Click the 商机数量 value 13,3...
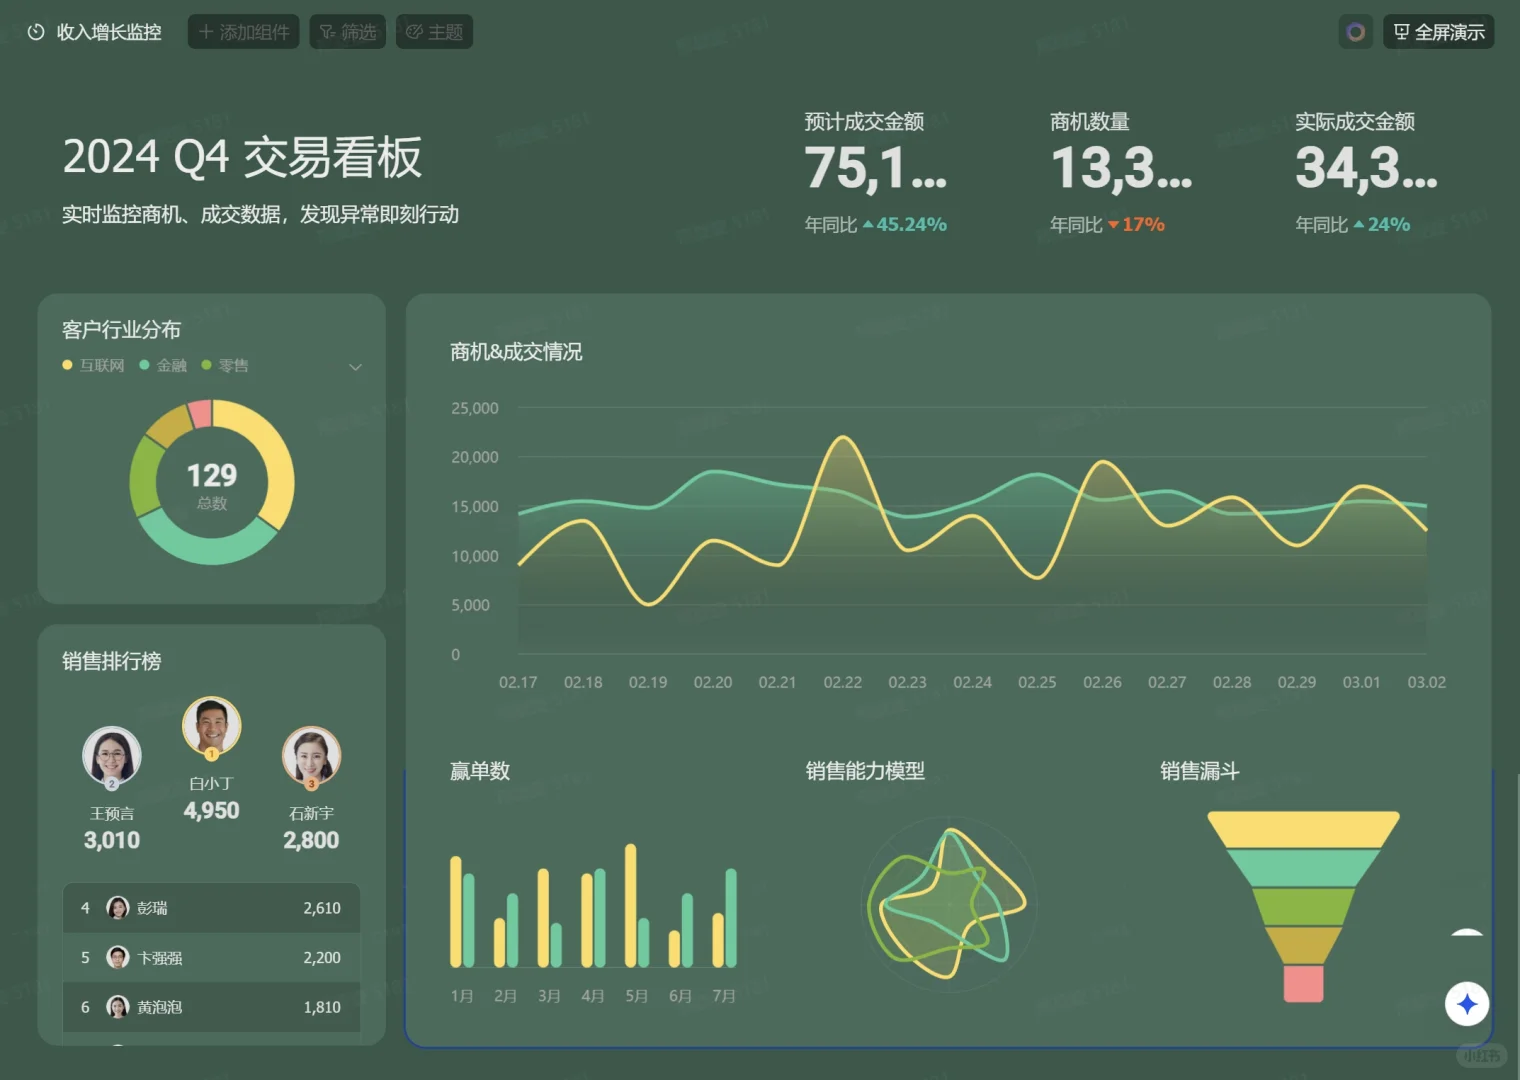This screenshot has width=1520, height=1080. (1121, 168)
